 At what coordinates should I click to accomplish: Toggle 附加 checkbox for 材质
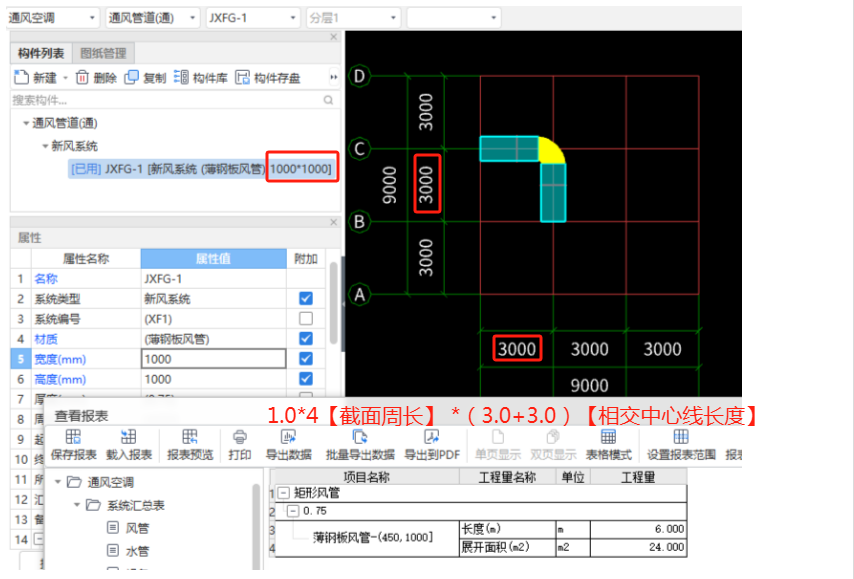pos(306,338)
